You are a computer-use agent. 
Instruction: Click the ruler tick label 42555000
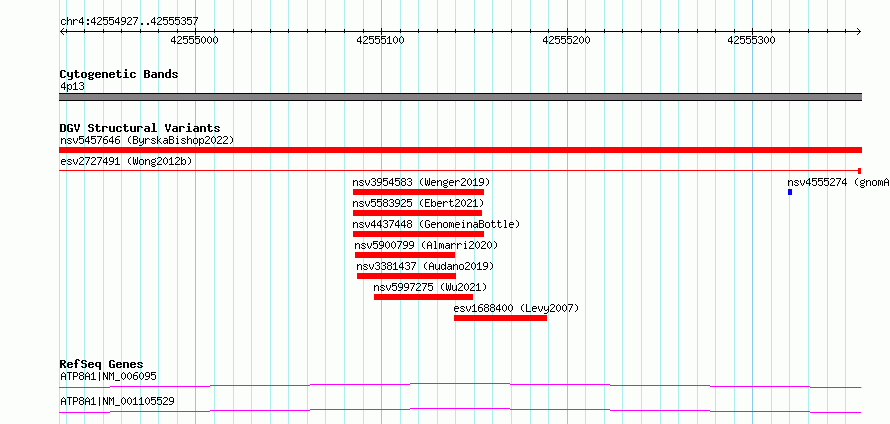(x=194, y=40)
